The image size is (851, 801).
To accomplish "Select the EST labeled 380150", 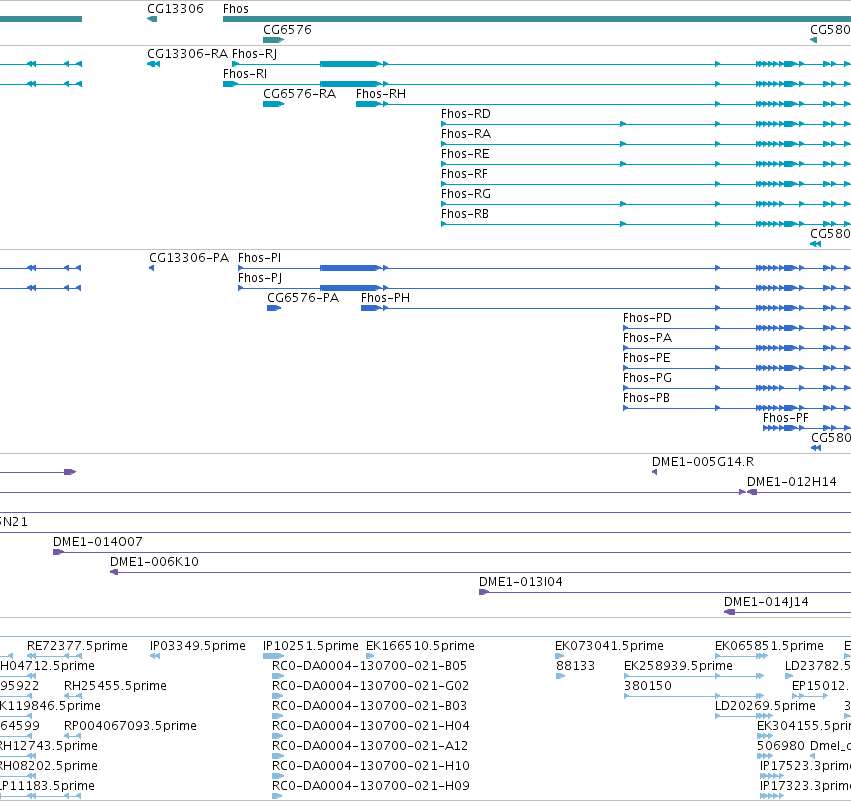I will tap(648, 686).
